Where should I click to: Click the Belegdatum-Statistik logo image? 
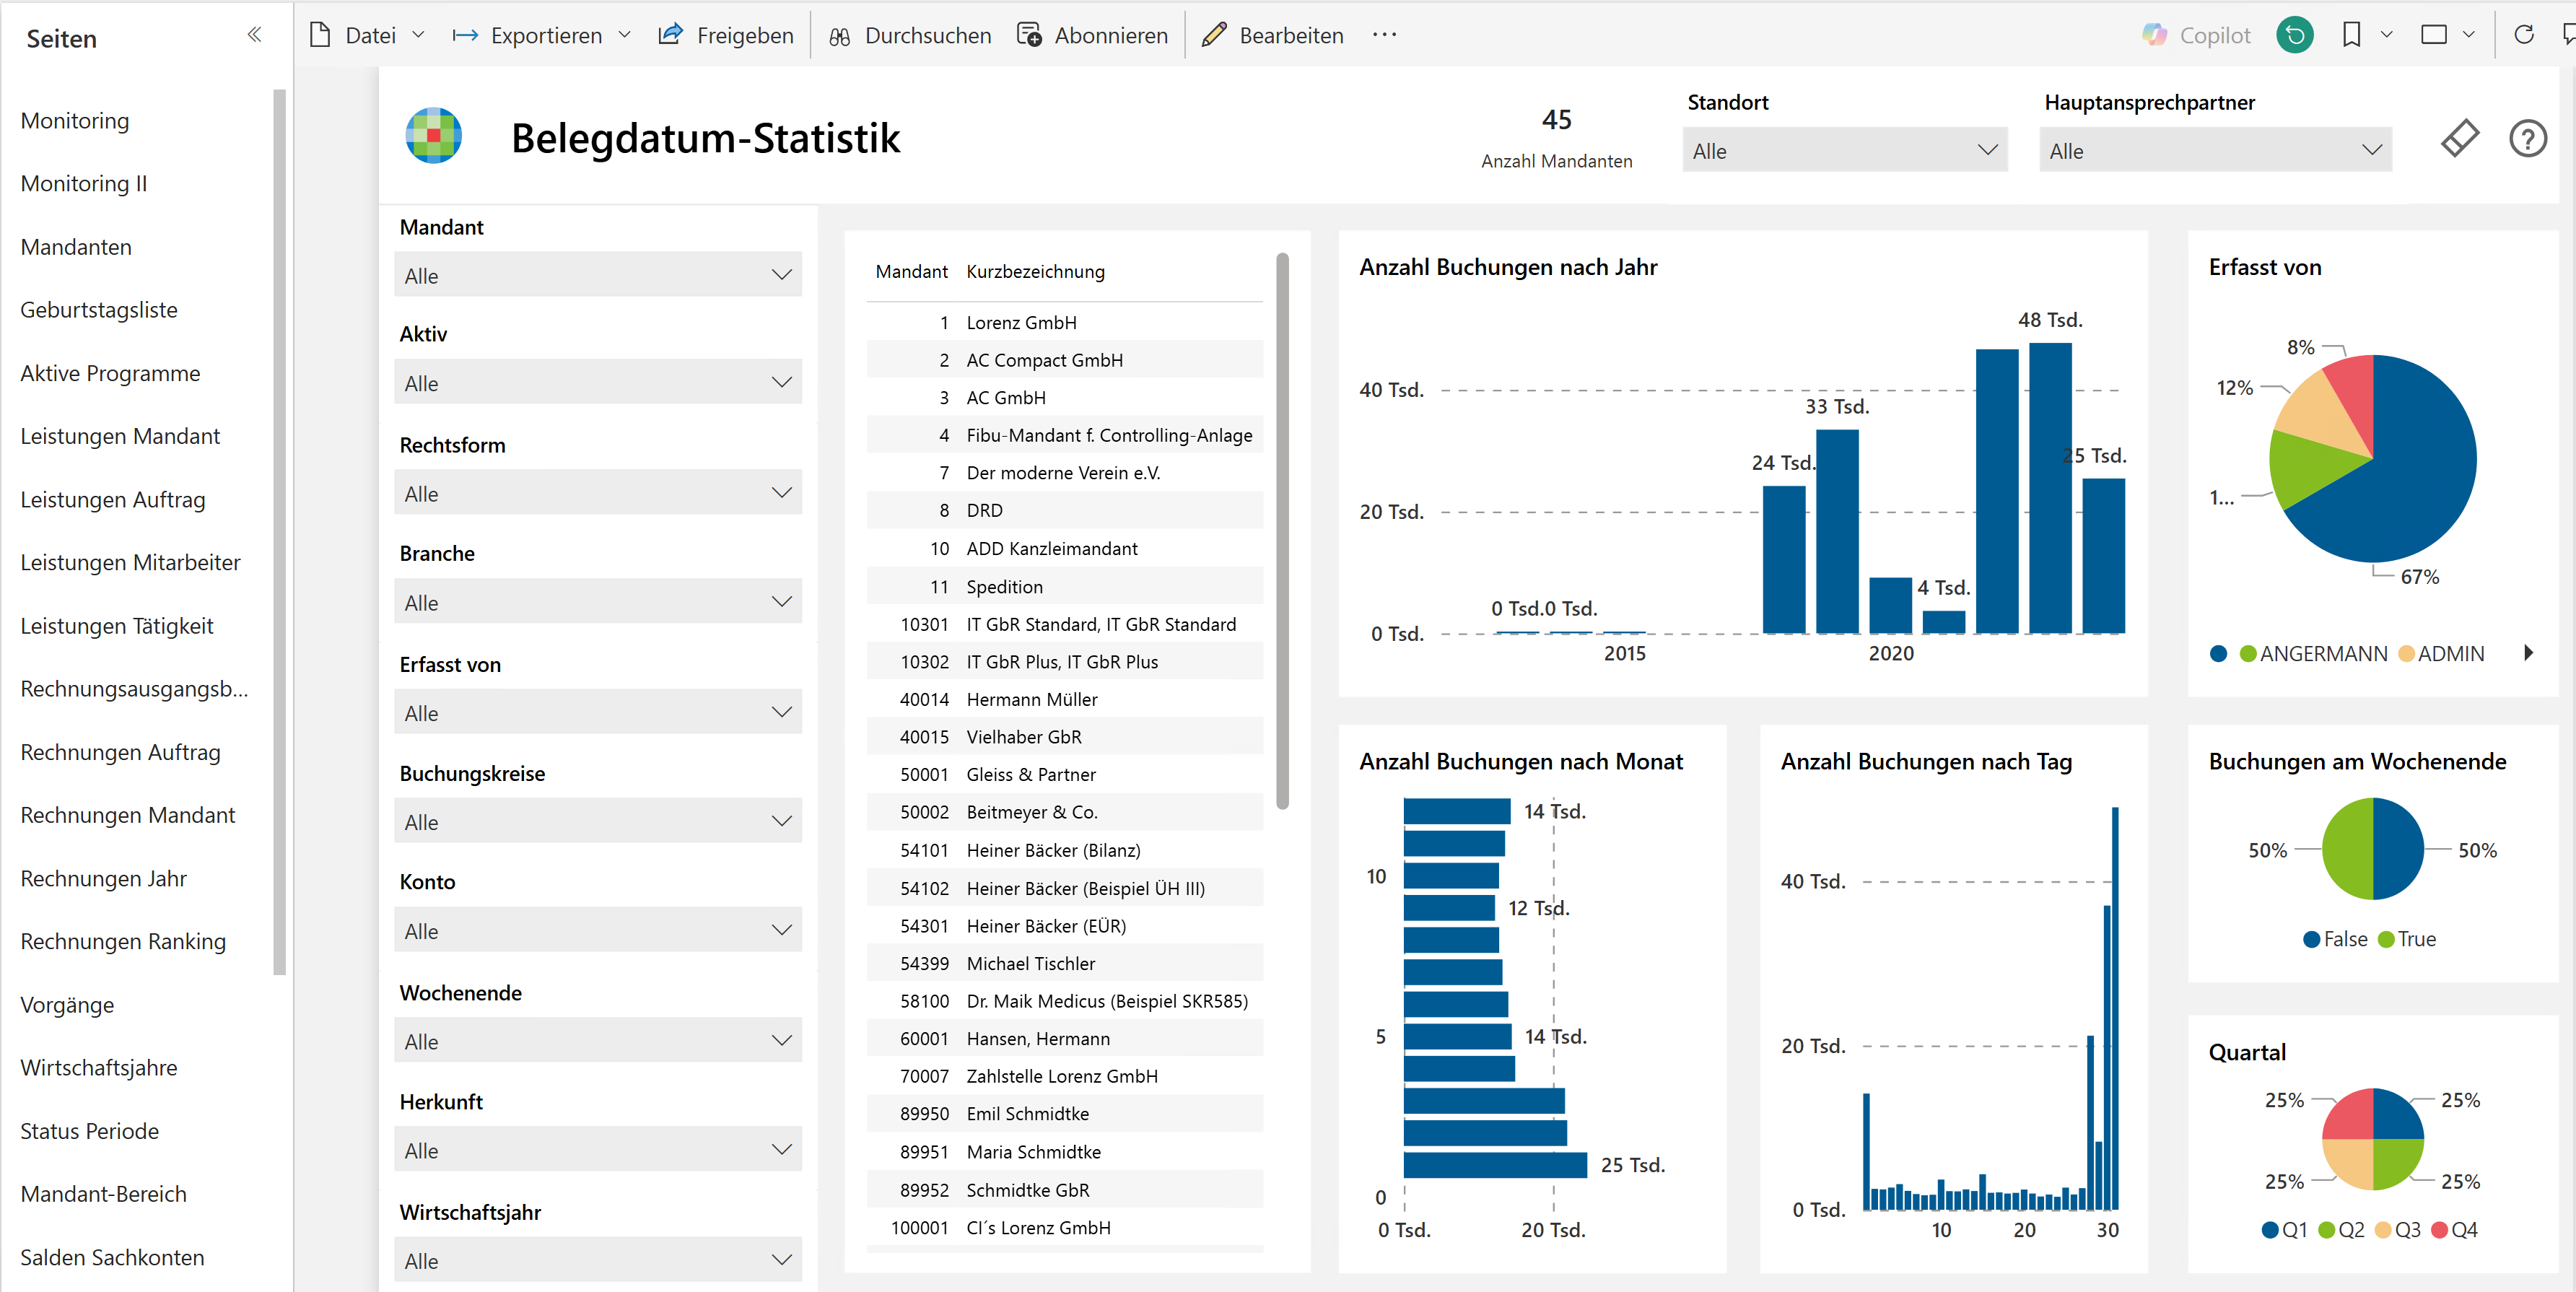433,135
